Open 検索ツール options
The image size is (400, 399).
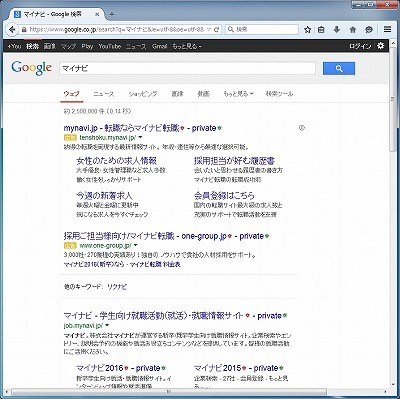[x=279, y=94]
